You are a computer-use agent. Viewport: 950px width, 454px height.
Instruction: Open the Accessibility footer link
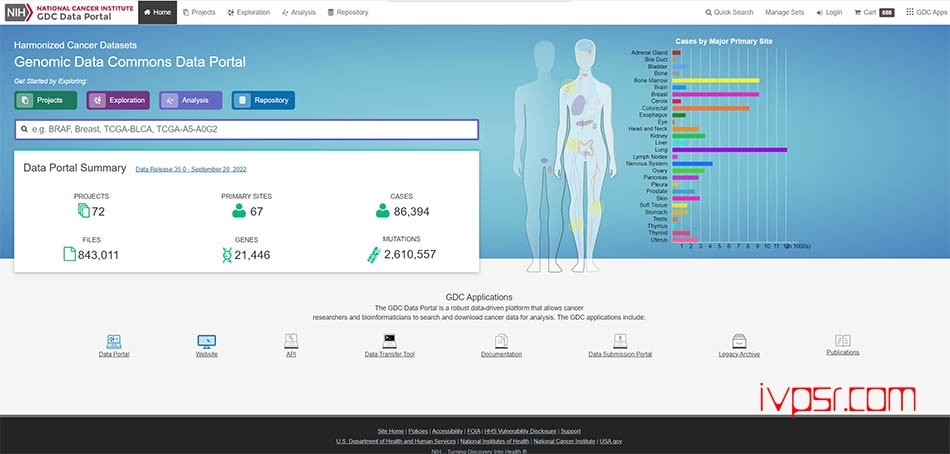(447, 431)
